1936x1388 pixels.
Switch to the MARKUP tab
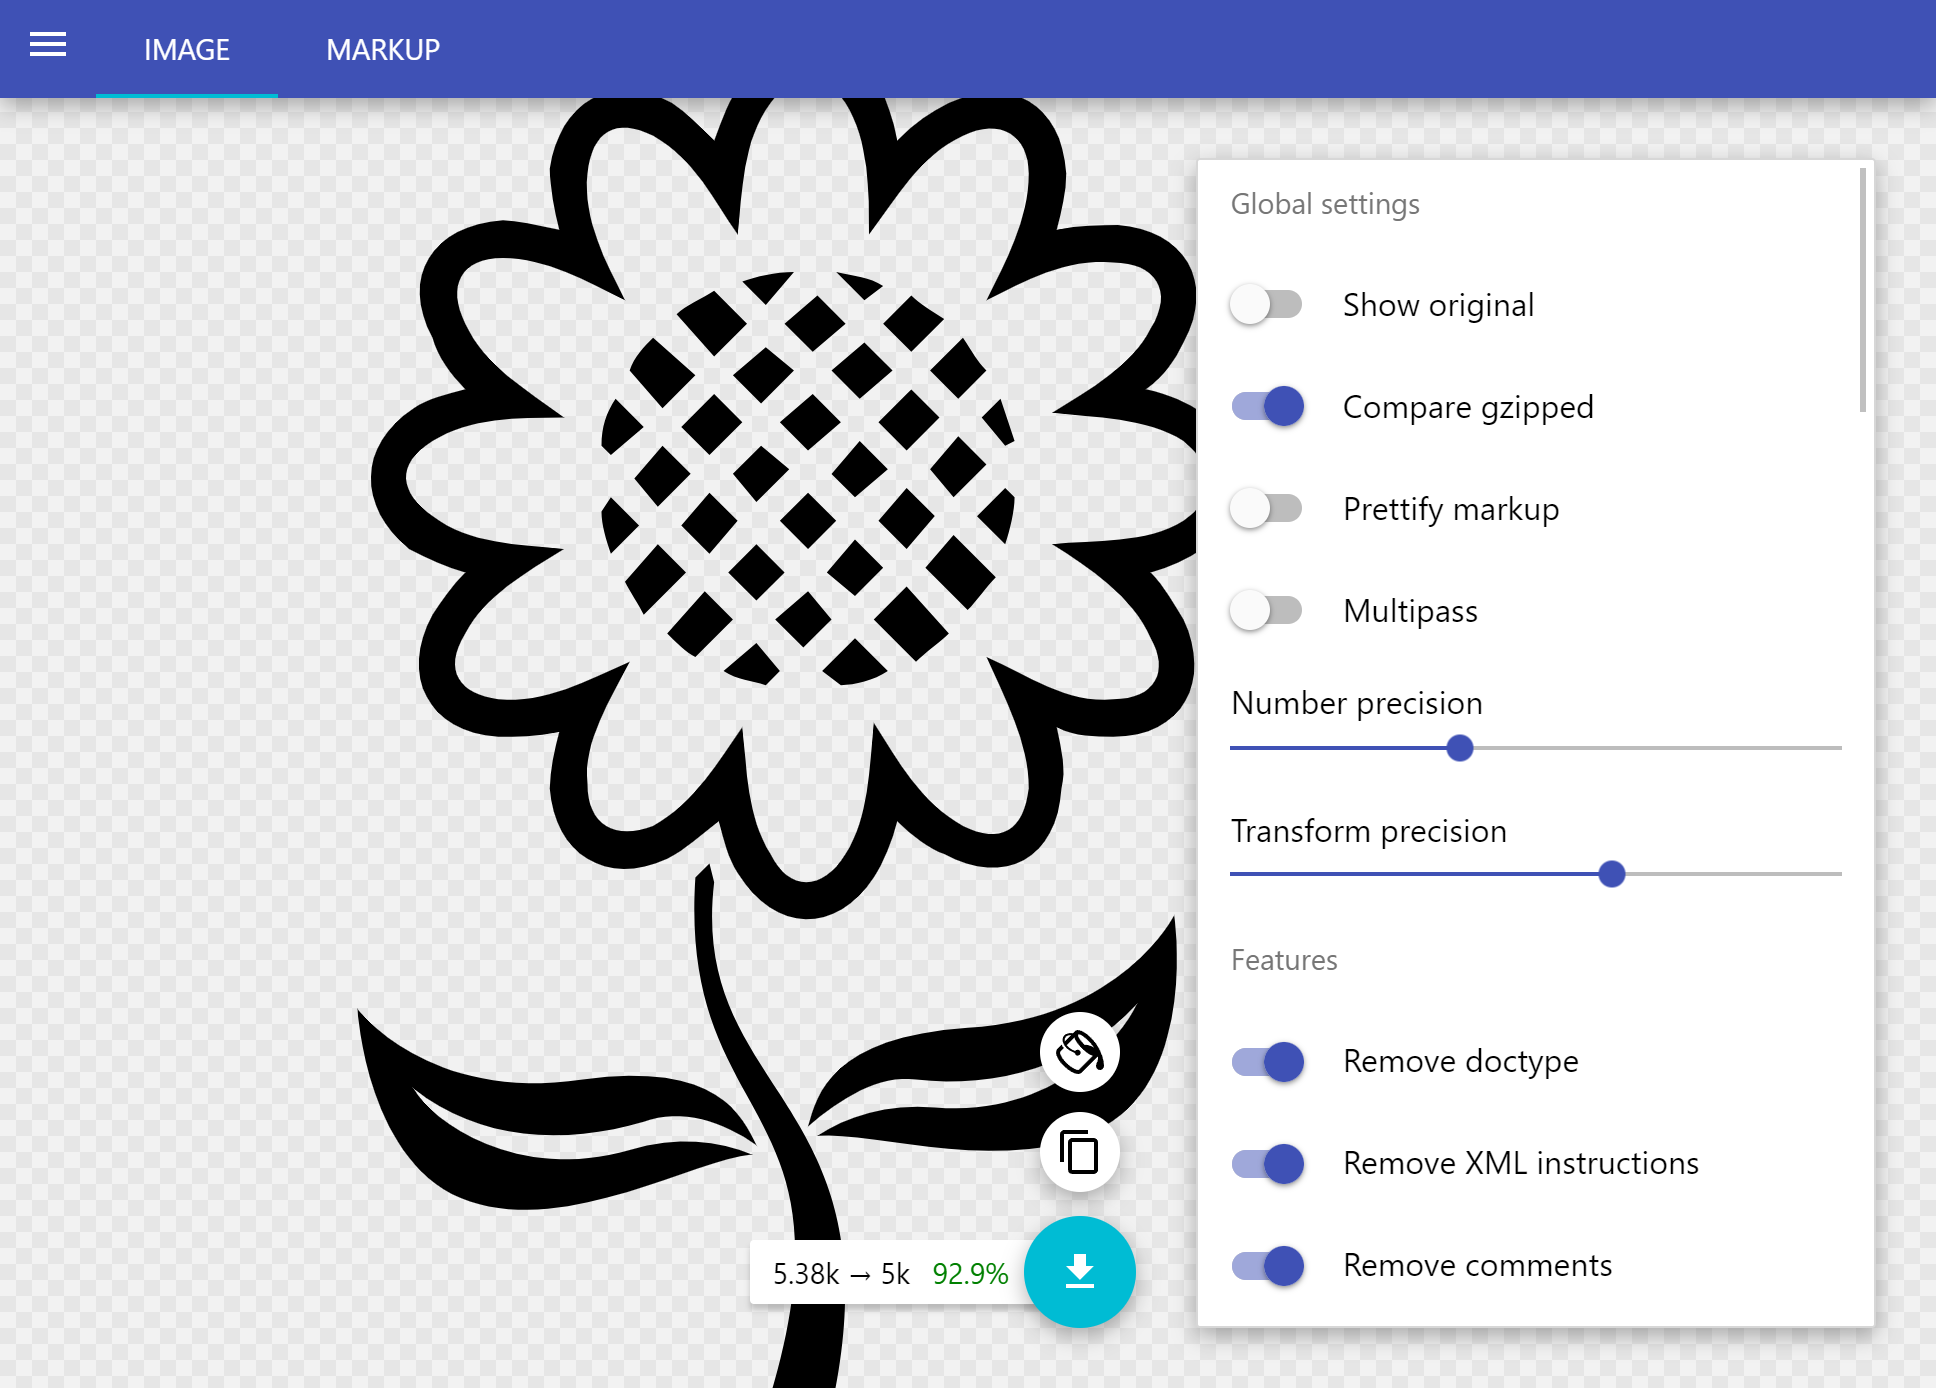pyautogui.click(x=382, y=49)
